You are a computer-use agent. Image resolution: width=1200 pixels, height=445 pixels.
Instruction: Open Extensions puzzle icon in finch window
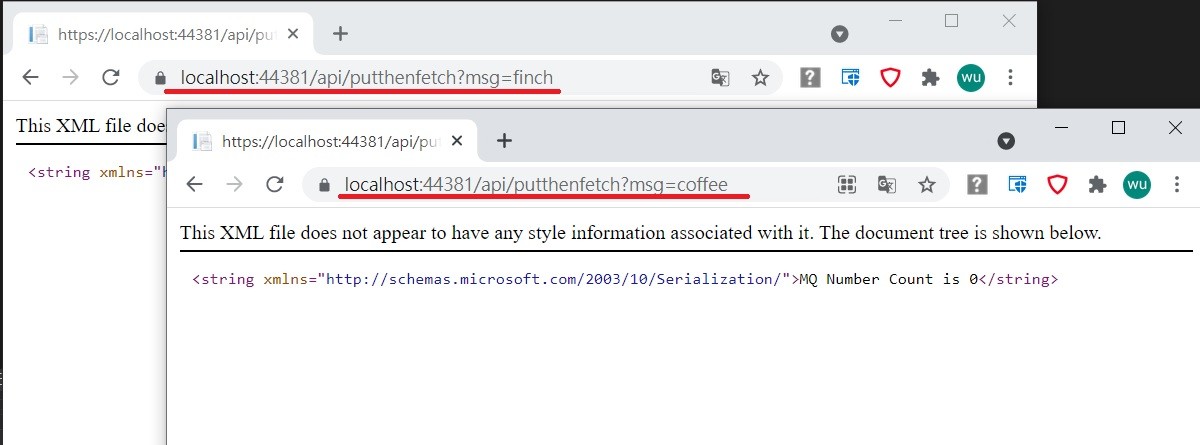point(930,77)
